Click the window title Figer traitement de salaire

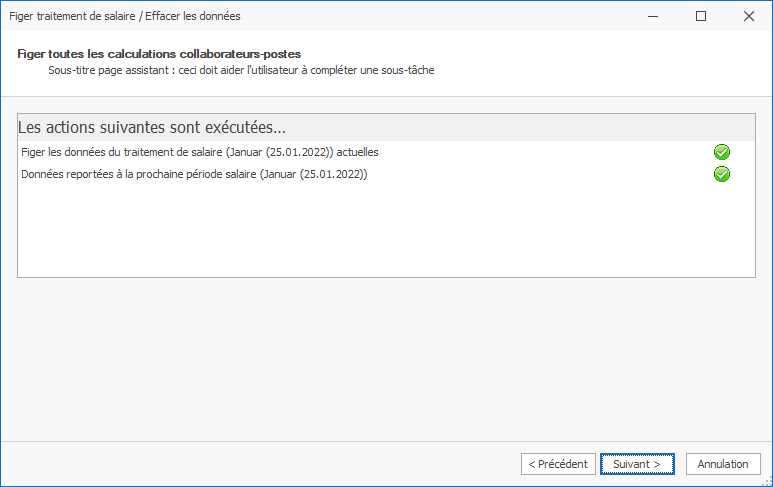(x=125, y=16)
